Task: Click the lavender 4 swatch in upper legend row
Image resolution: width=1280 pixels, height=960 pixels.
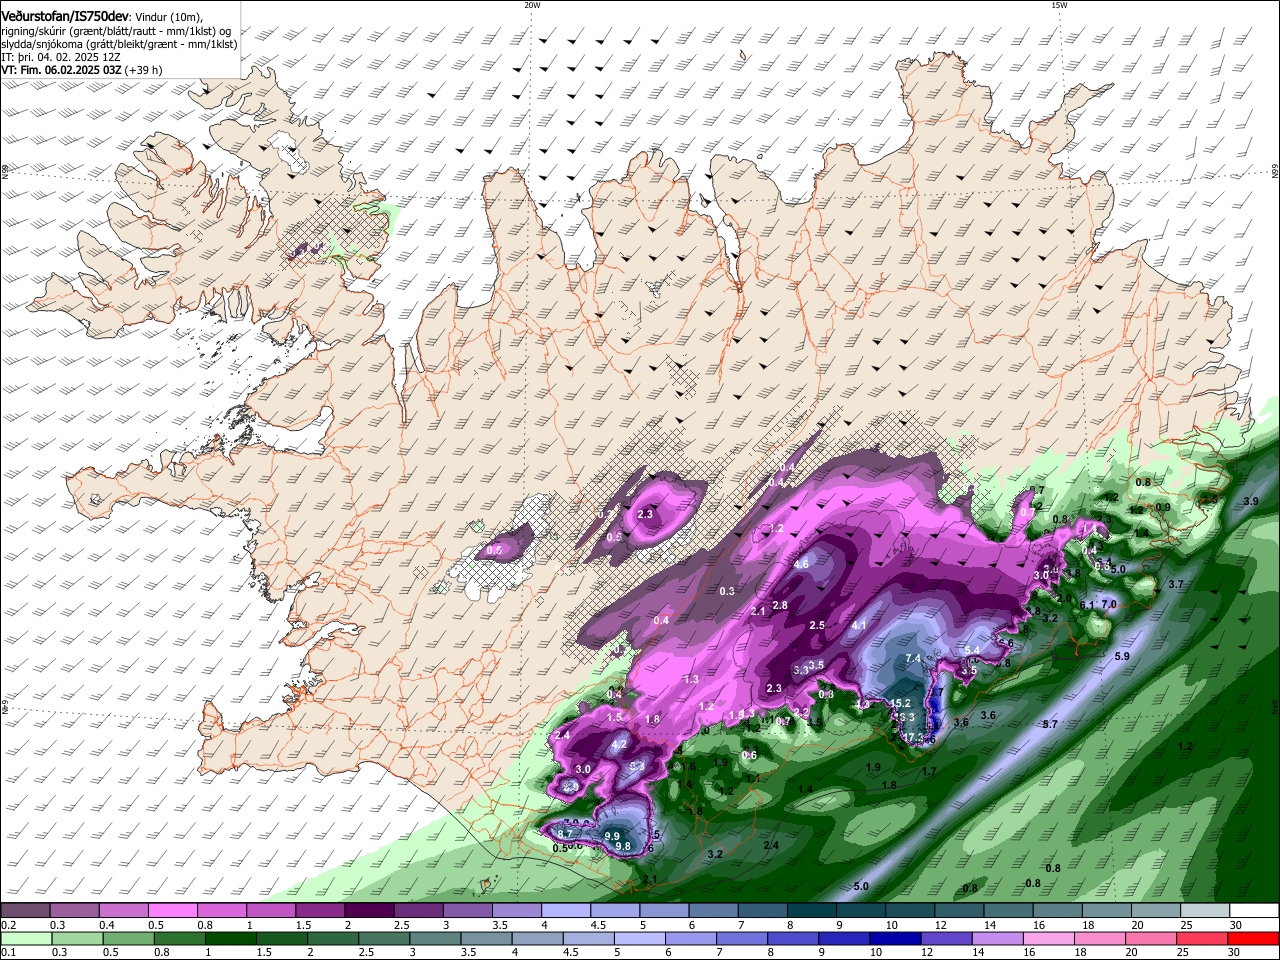Action: click(565, 911)
